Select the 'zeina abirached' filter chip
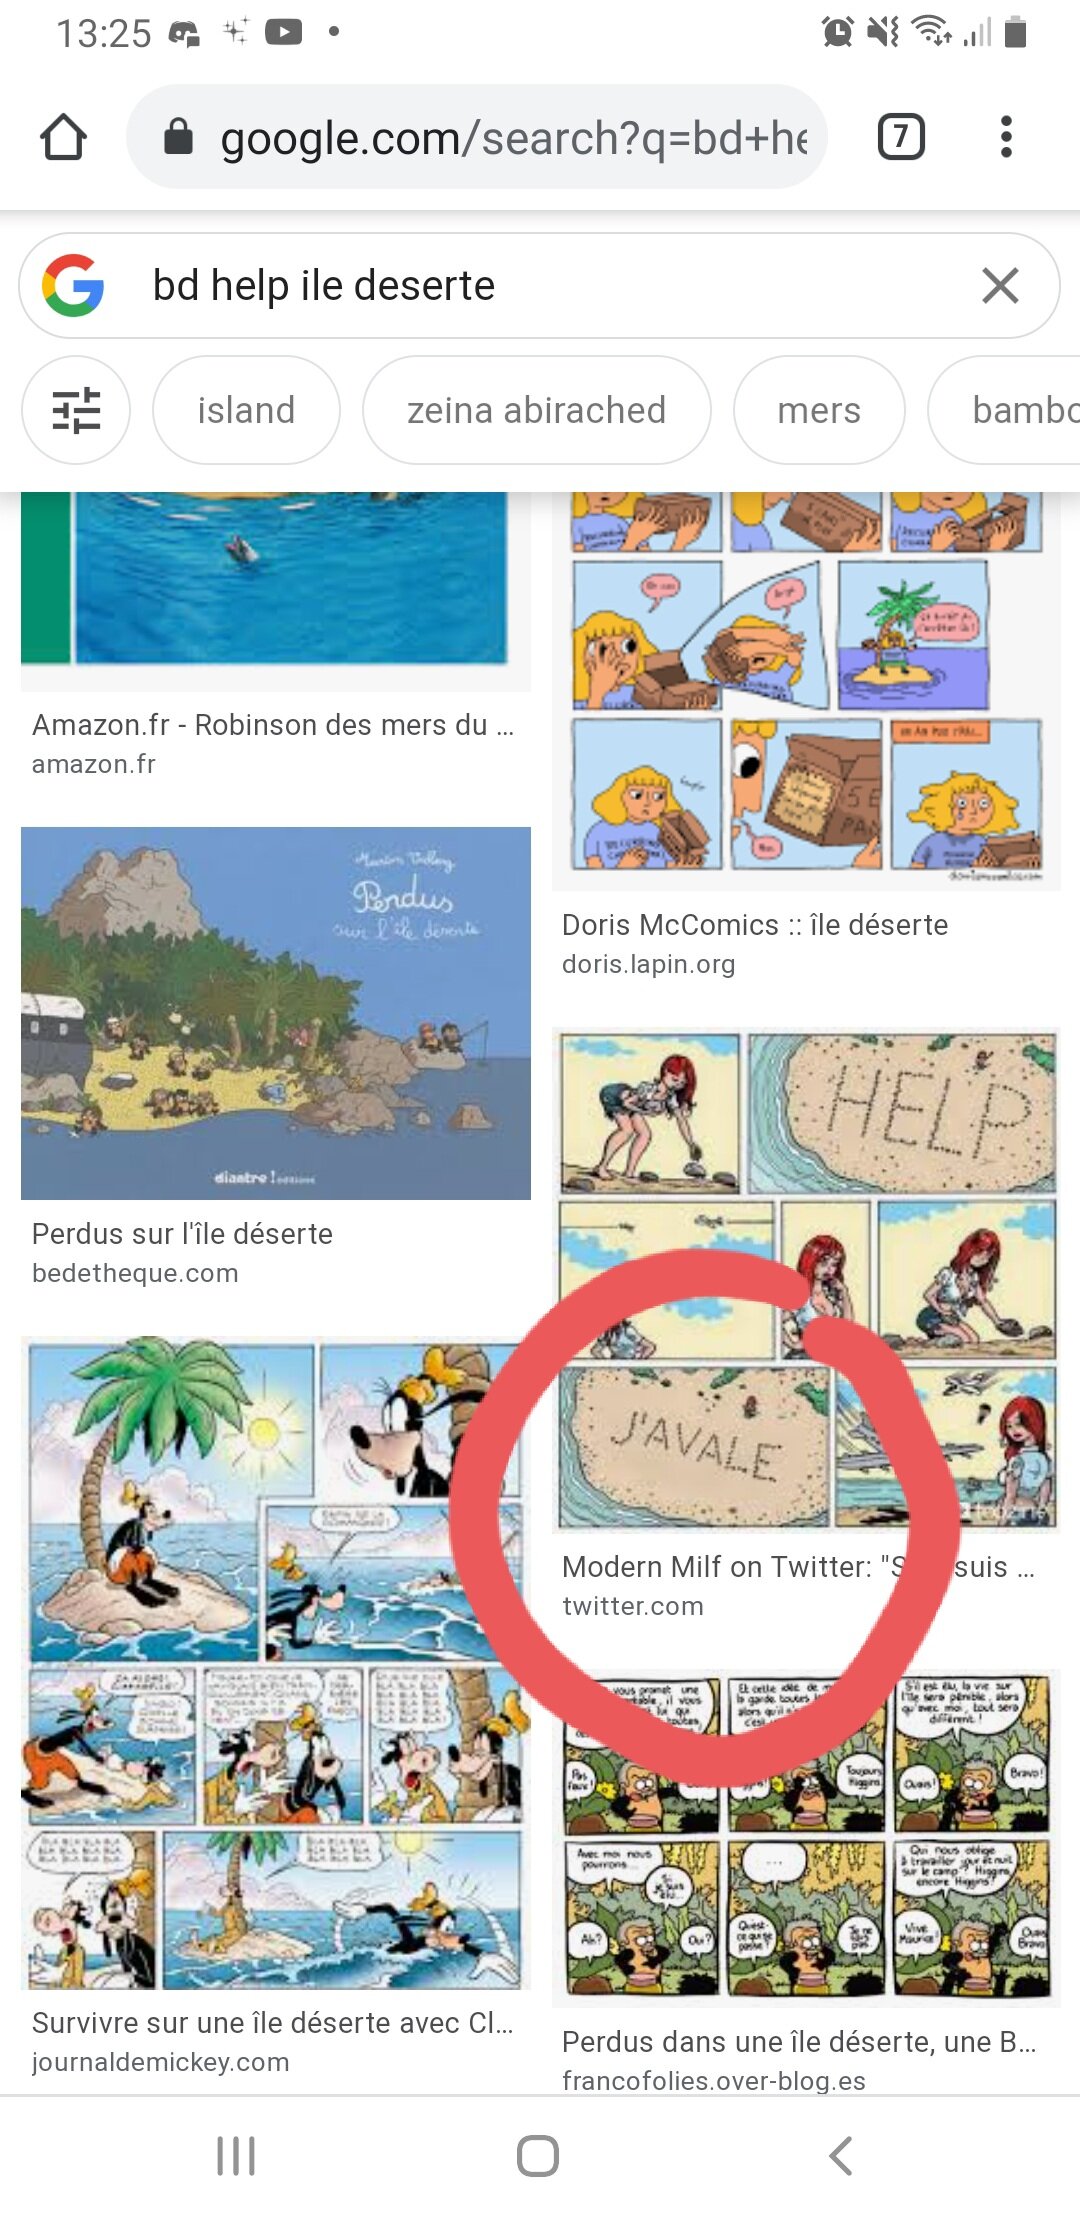Image resolution: width=1080 pixels, height=2220 pixels. (x=537, y=410)
